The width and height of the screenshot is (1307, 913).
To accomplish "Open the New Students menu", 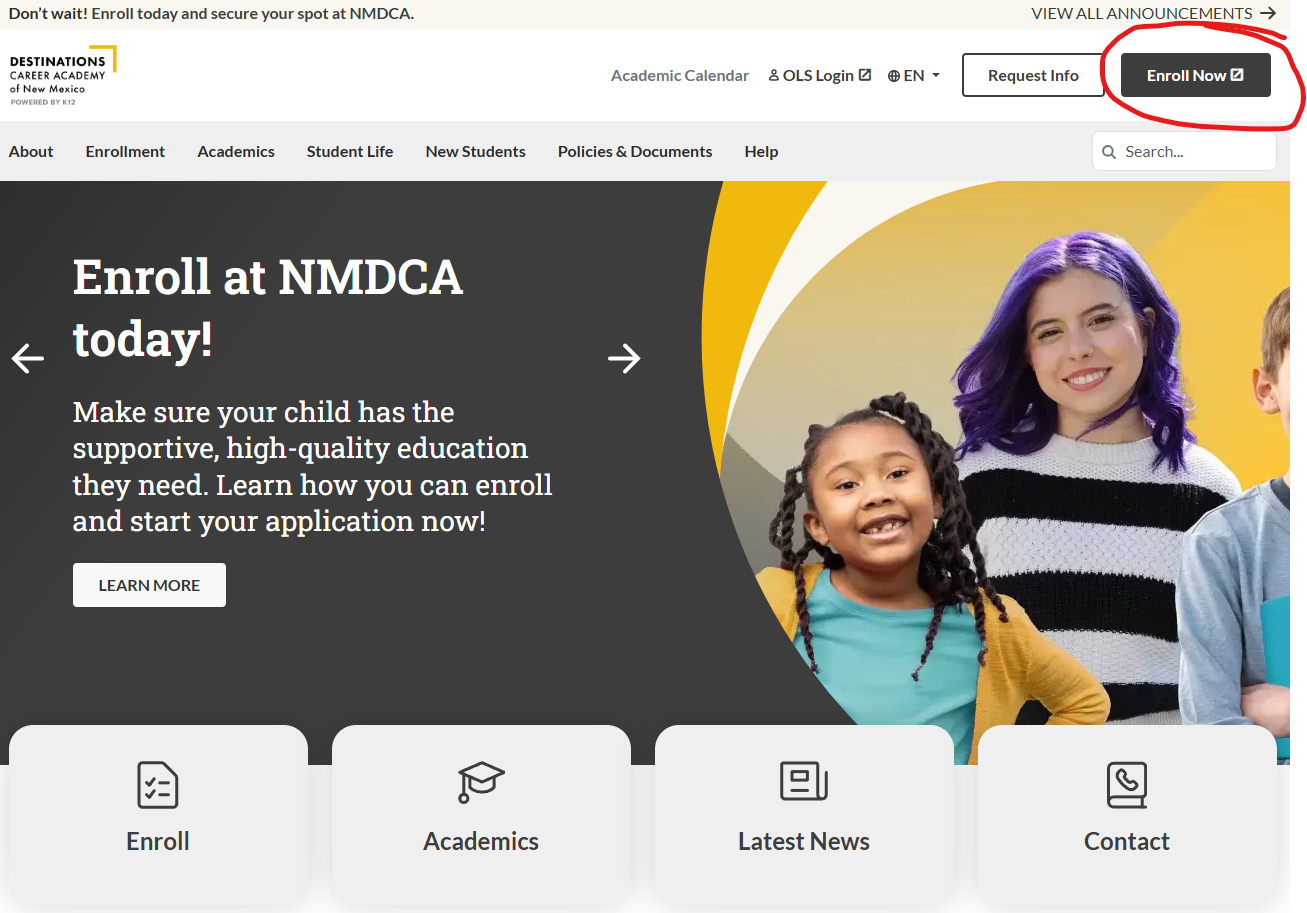I will [476, 152].
